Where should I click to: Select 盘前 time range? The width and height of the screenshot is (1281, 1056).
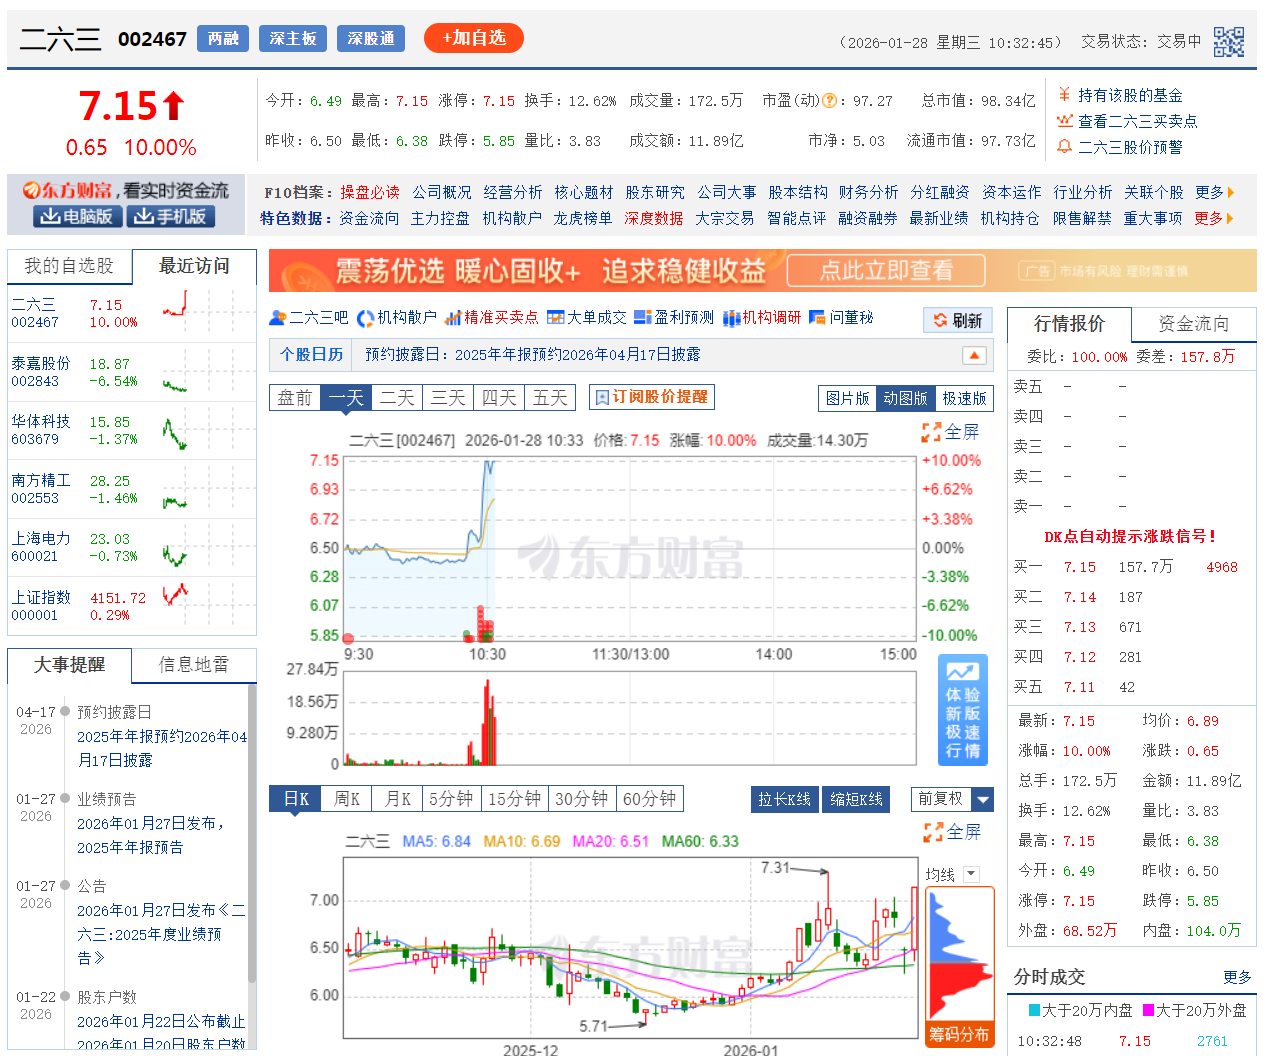(x=295, y=398)
